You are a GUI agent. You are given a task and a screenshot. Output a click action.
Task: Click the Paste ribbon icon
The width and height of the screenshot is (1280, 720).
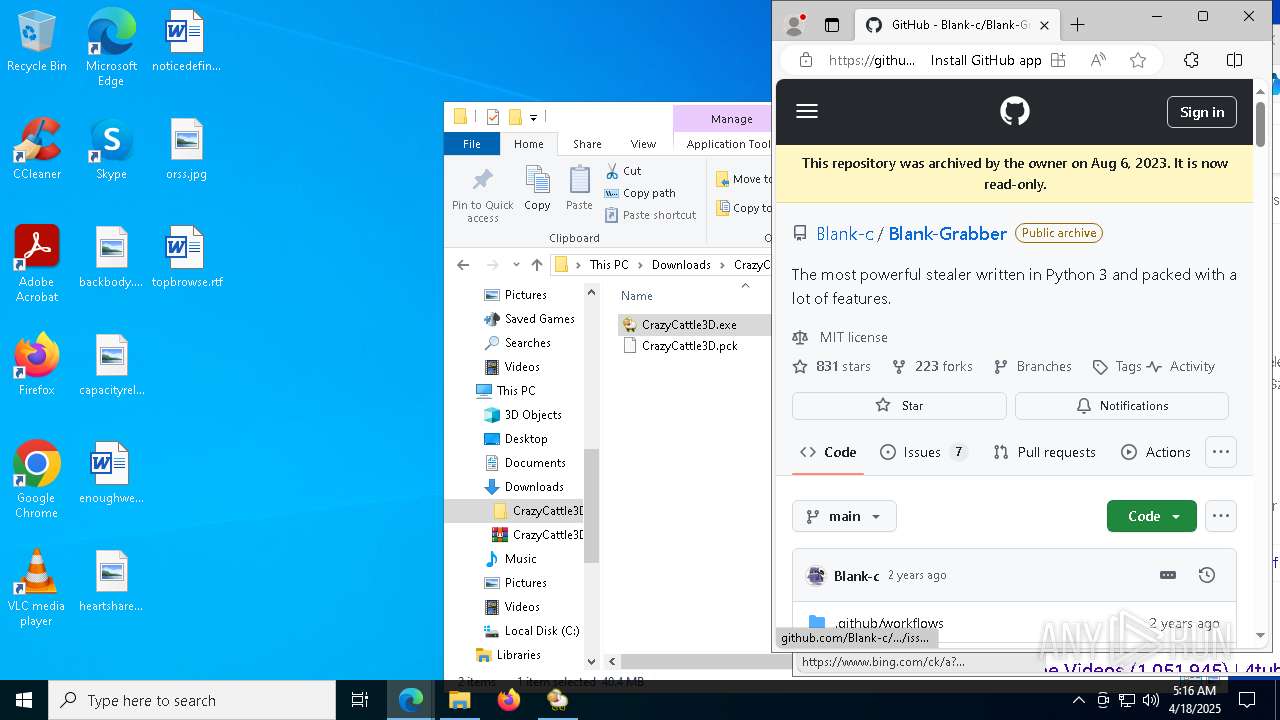tap(579, 189)
